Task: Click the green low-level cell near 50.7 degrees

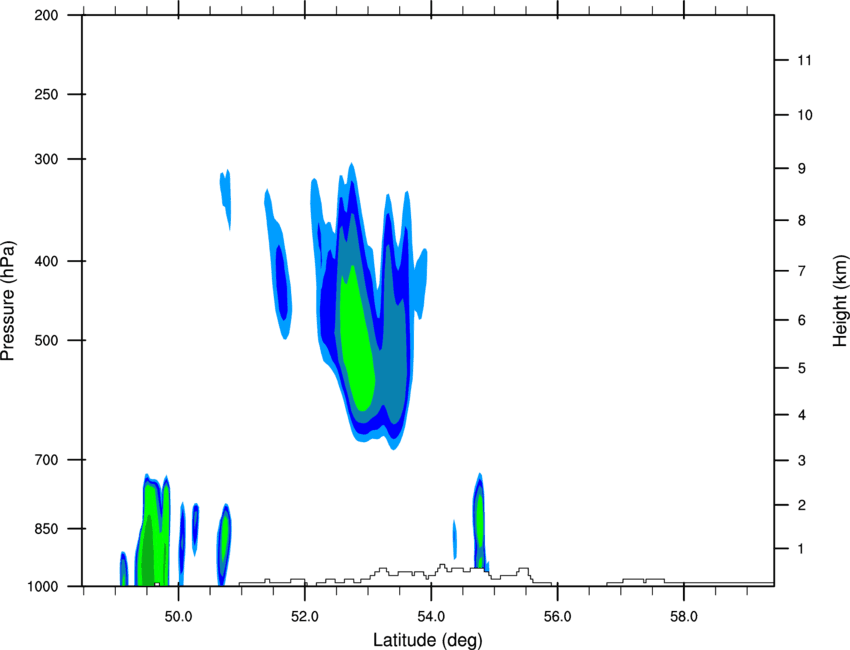Action: tap(224, 539)
